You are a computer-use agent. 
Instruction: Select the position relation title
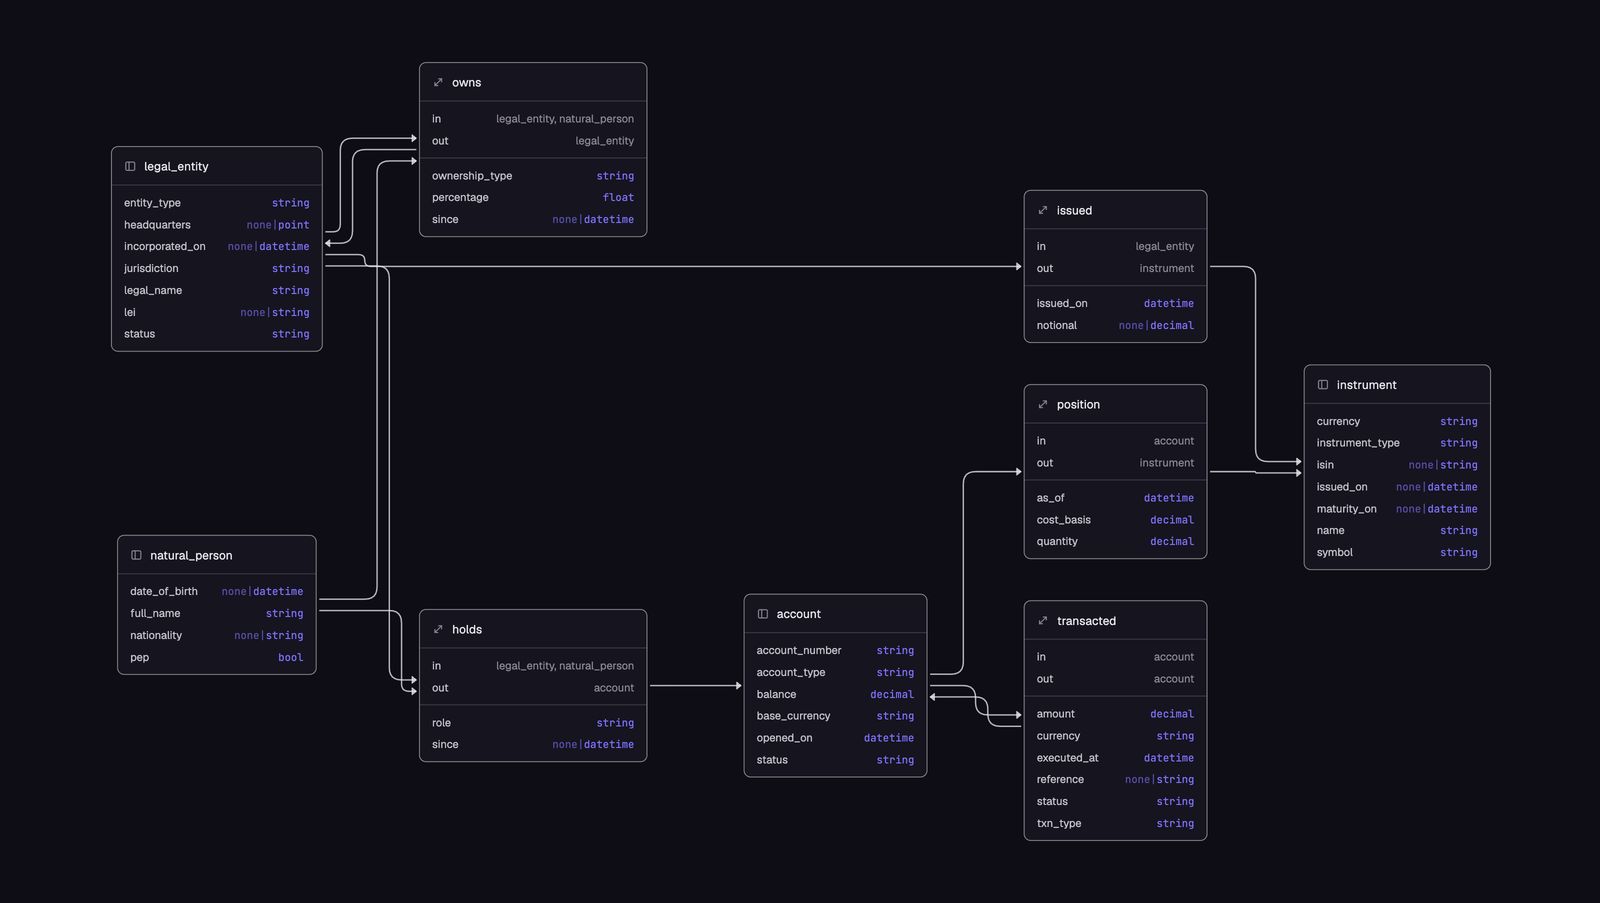click(x=1078, y=404)
